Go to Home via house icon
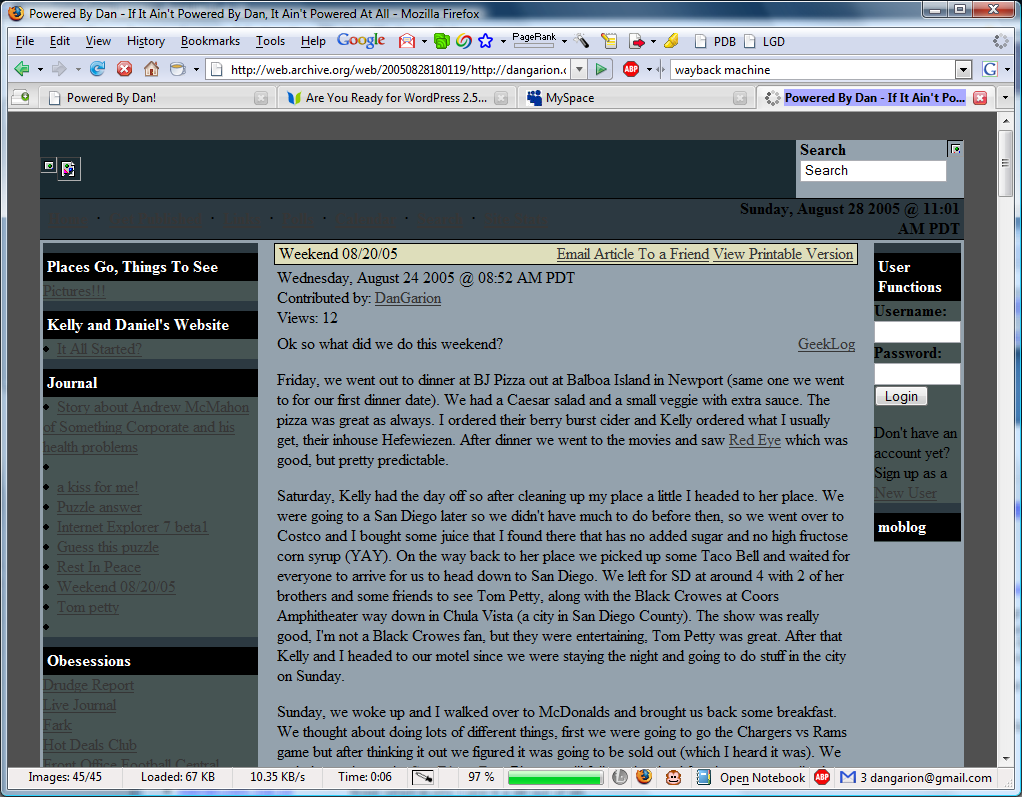The width and height of the screenshot is (1022, 797). click(x=151, y=69)
